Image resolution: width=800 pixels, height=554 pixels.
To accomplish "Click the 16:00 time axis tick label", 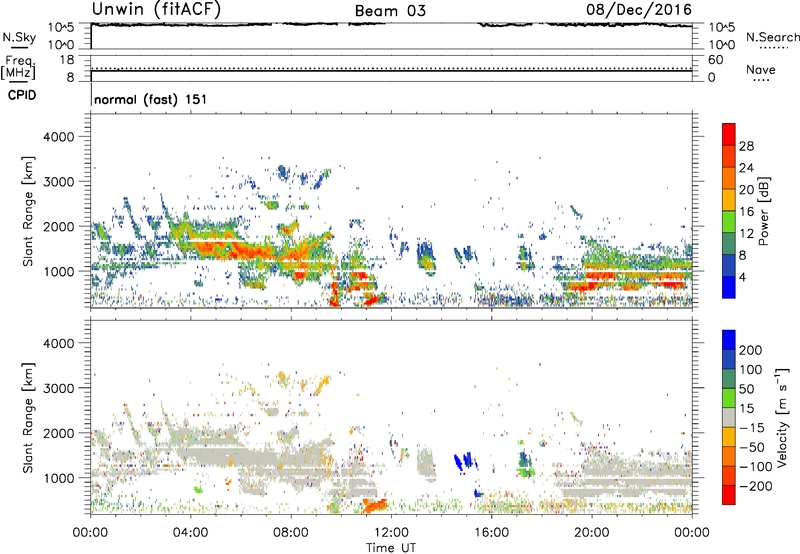I will [x=491, y=533].
